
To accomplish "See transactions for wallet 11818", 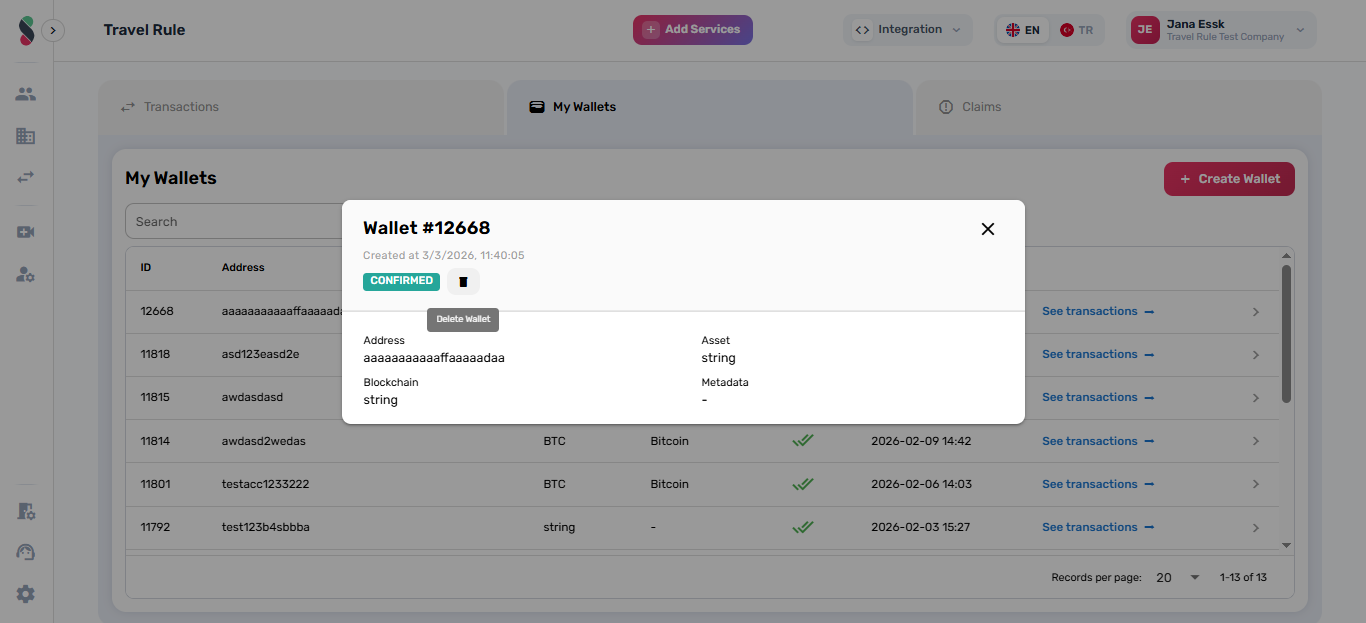I will 1098,355.
